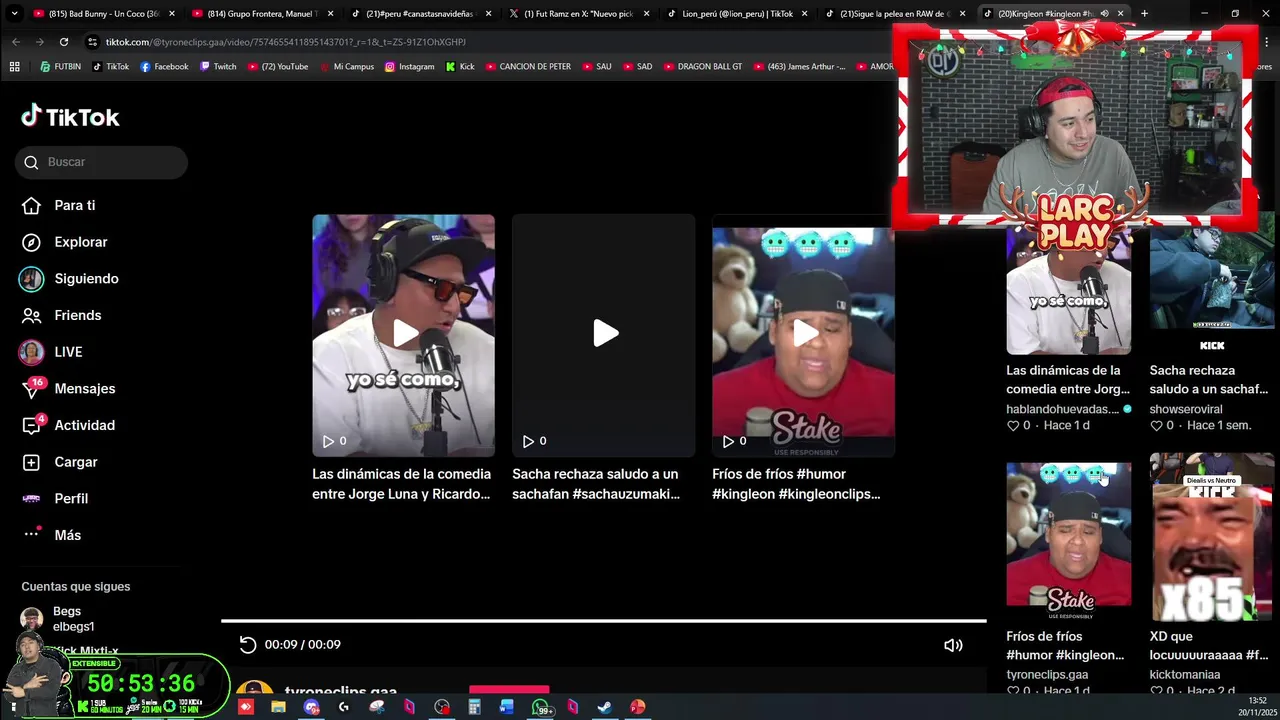The image size is (1280, 720).
Task: Switch to the #peru #canastasnavideñas tab
Action: 420,14
